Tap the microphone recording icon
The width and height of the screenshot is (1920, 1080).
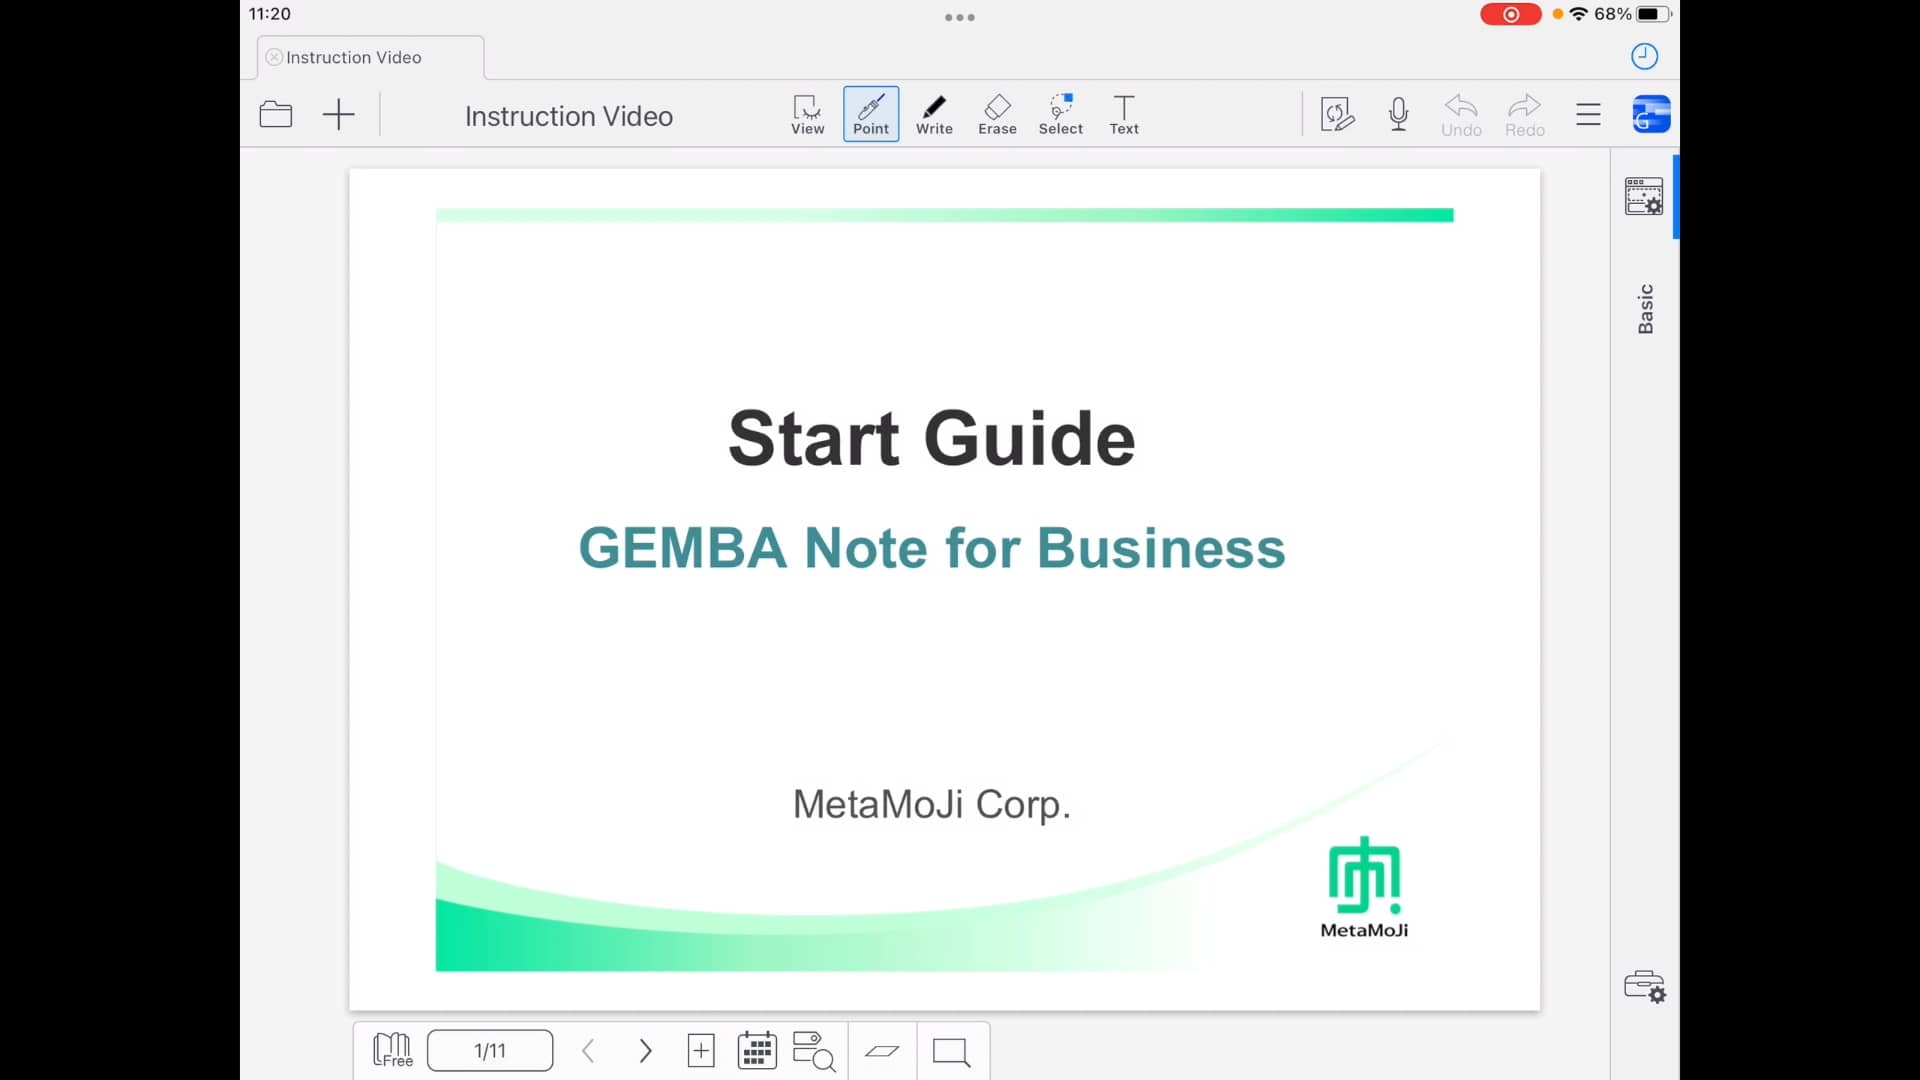pos(1399,114)
